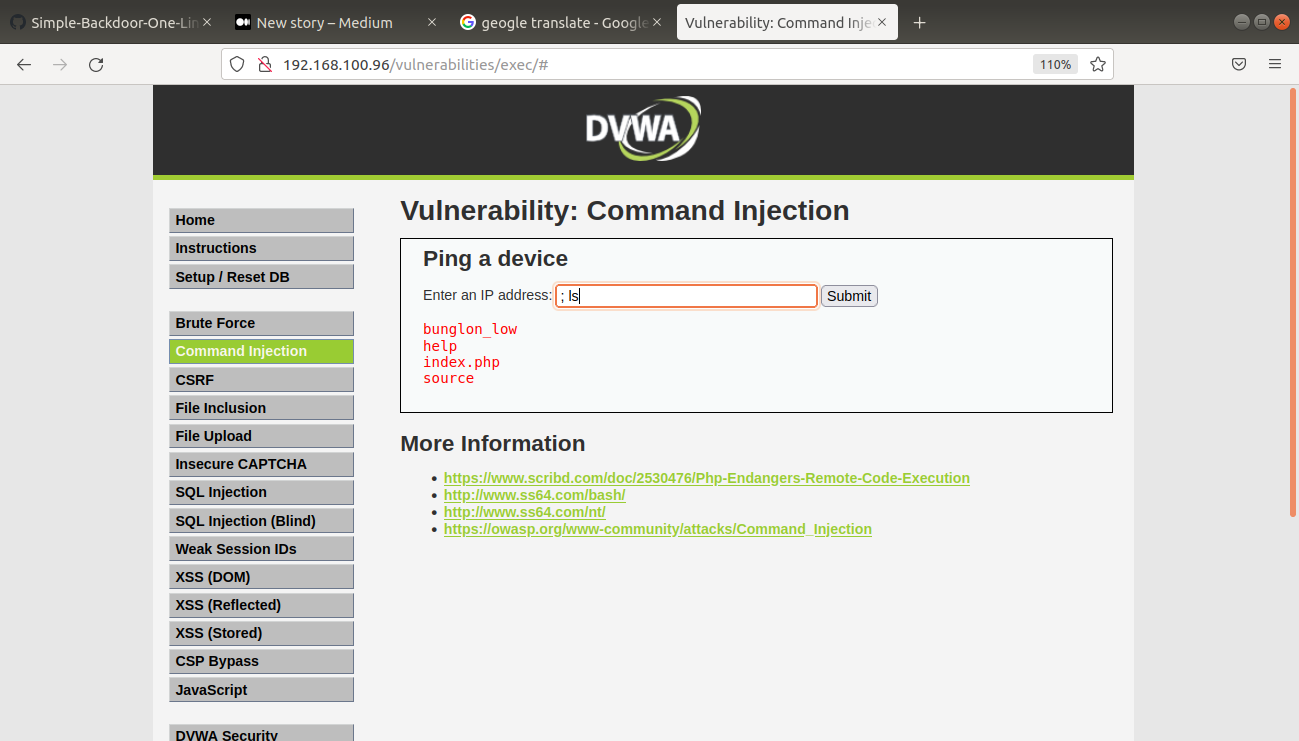The image size is (1299, 741).
Task: Click the Submit button to ping
Action: (848, 295)
